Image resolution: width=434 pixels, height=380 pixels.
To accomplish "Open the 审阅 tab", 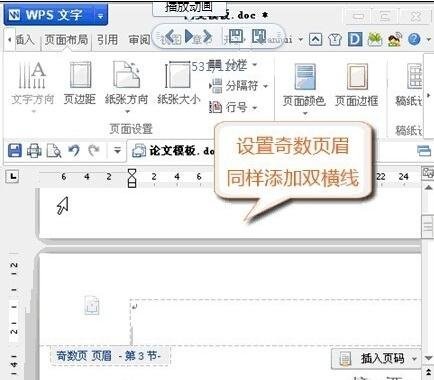I will (x=139, y=40).
